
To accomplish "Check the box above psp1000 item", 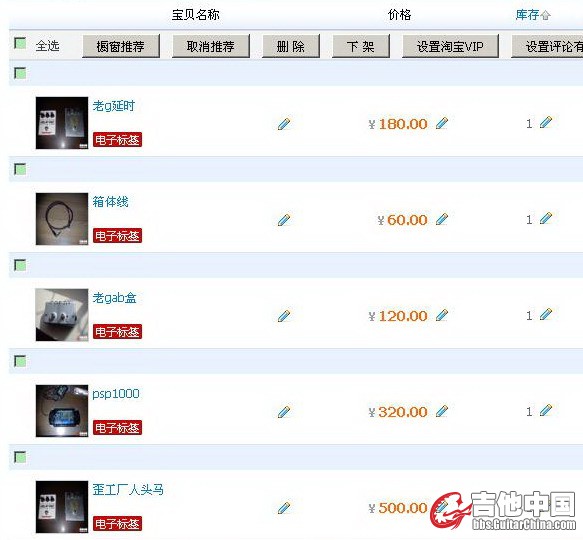I will click(x=20, y=361).
